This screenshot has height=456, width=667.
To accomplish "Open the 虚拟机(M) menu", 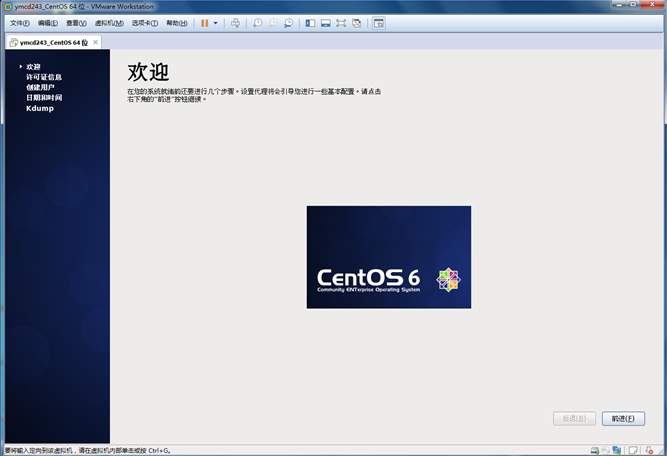I will click(109, 23).
